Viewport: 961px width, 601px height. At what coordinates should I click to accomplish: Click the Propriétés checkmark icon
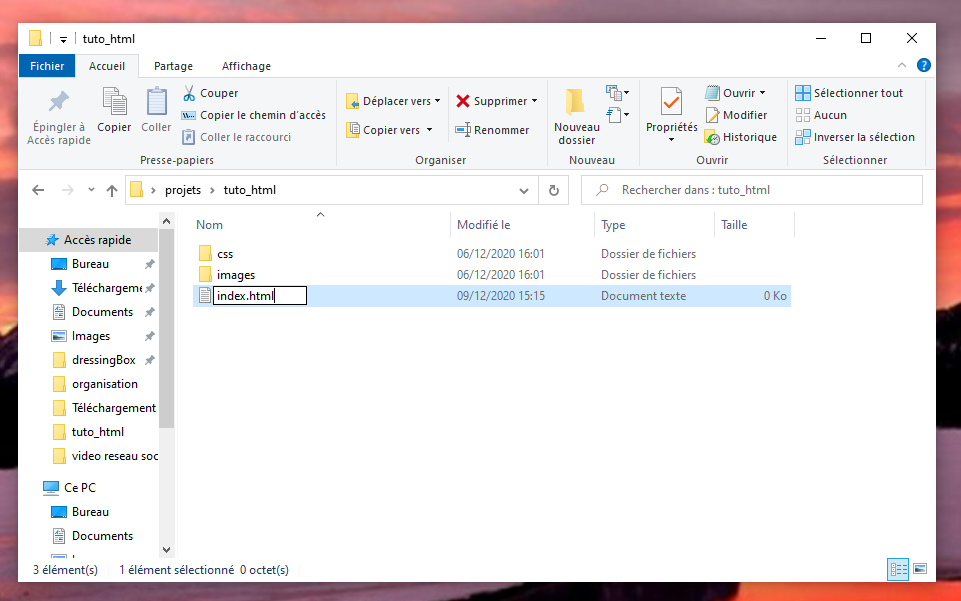click(671, 102)
